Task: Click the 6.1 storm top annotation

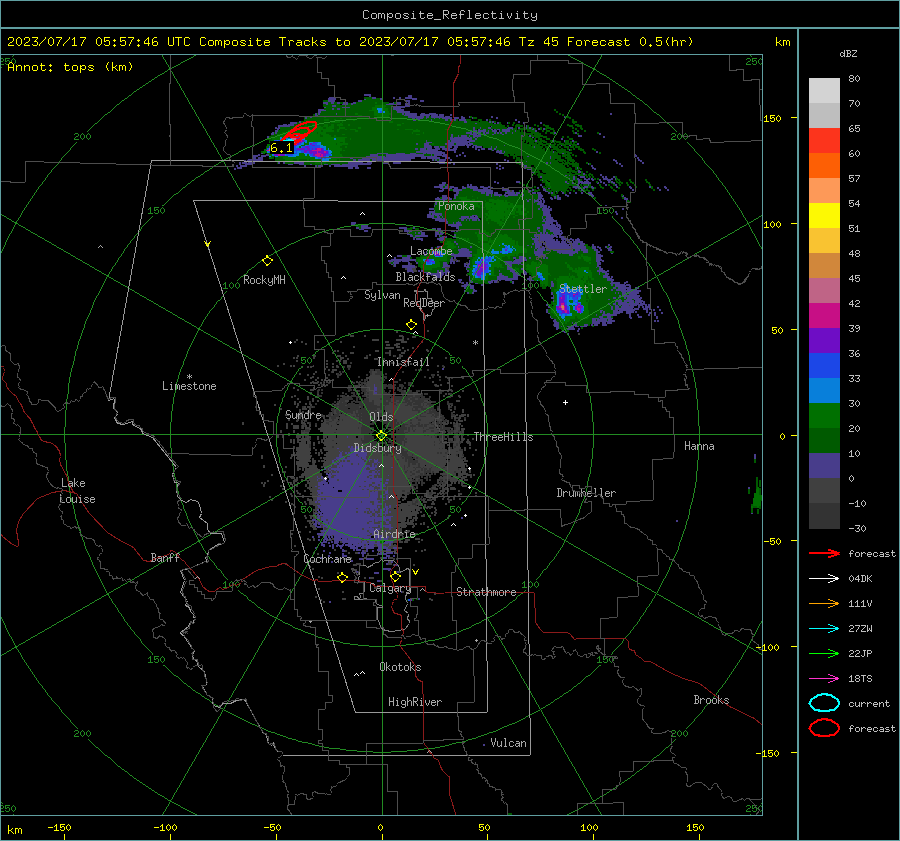Action: (x=281, y=148)
